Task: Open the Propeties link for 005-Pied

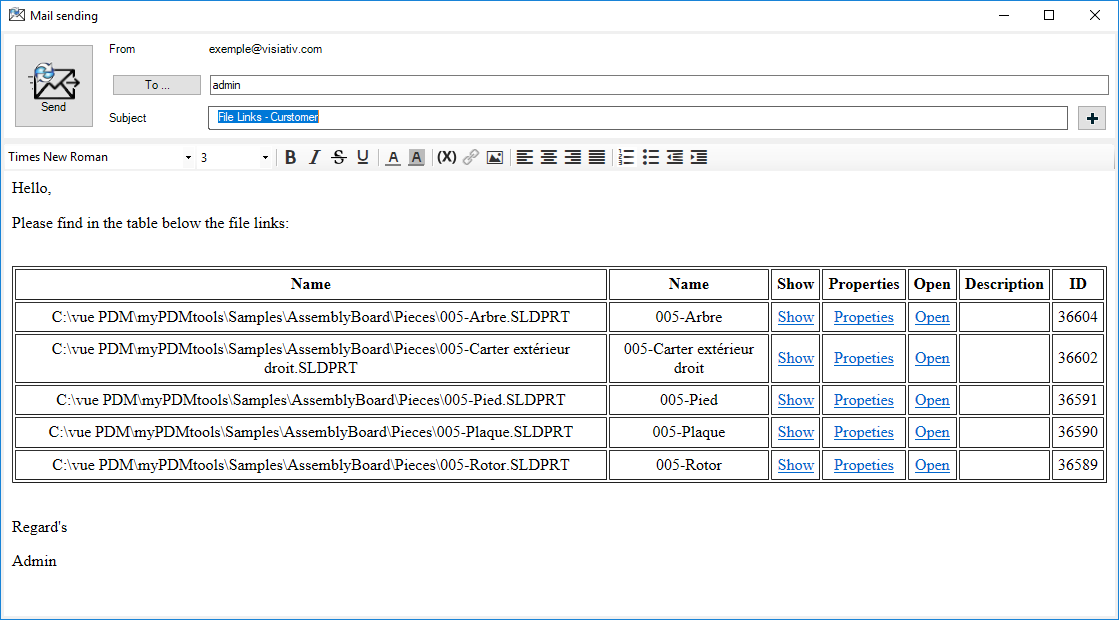Action: pos(863,400)
